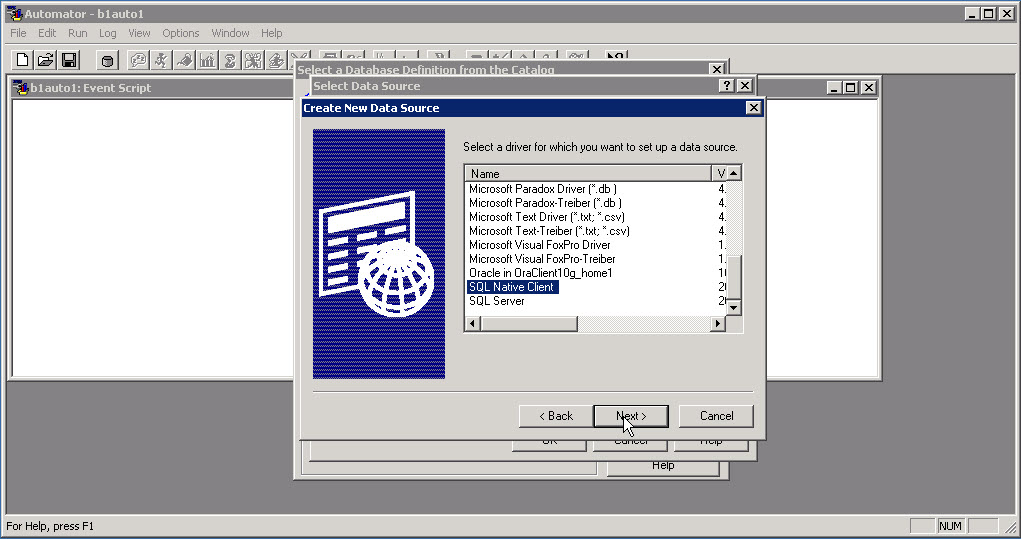Click the V (version) column header

[719, 173]
